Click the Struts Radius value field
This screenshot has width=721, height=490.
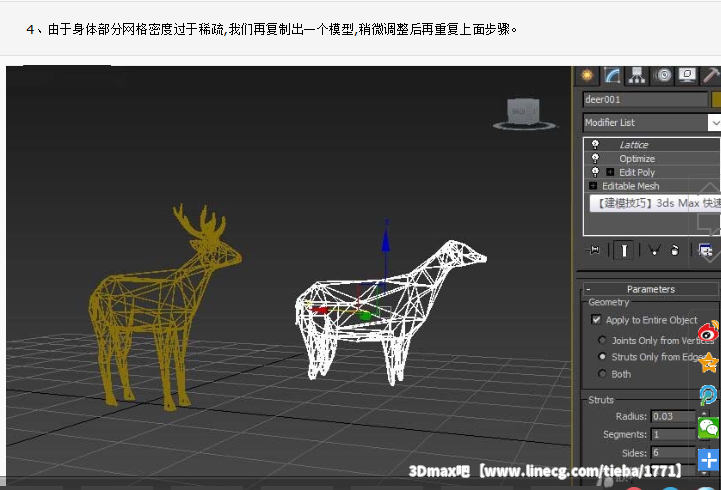674,416
